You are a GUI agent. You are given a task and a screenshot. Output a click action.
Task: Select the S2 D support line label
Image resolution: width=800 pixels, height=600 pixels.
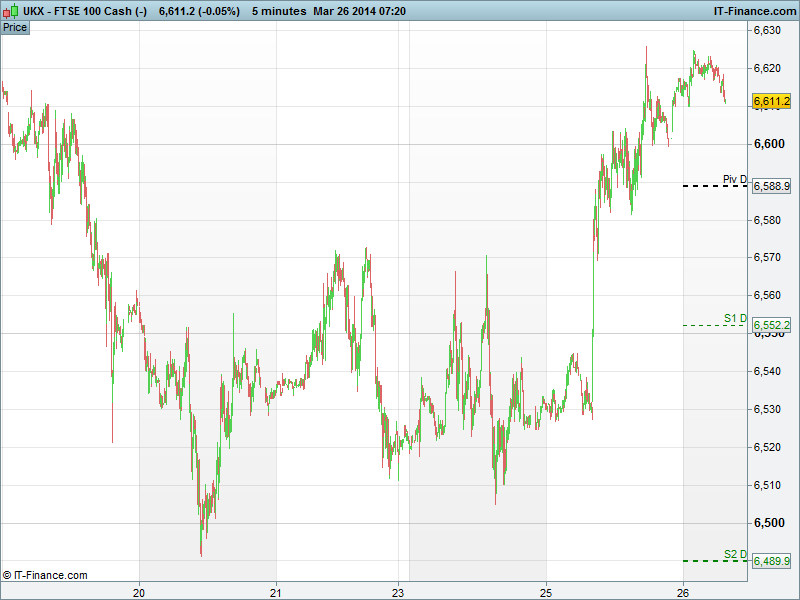pyautogui.click(x=735, y=554)
